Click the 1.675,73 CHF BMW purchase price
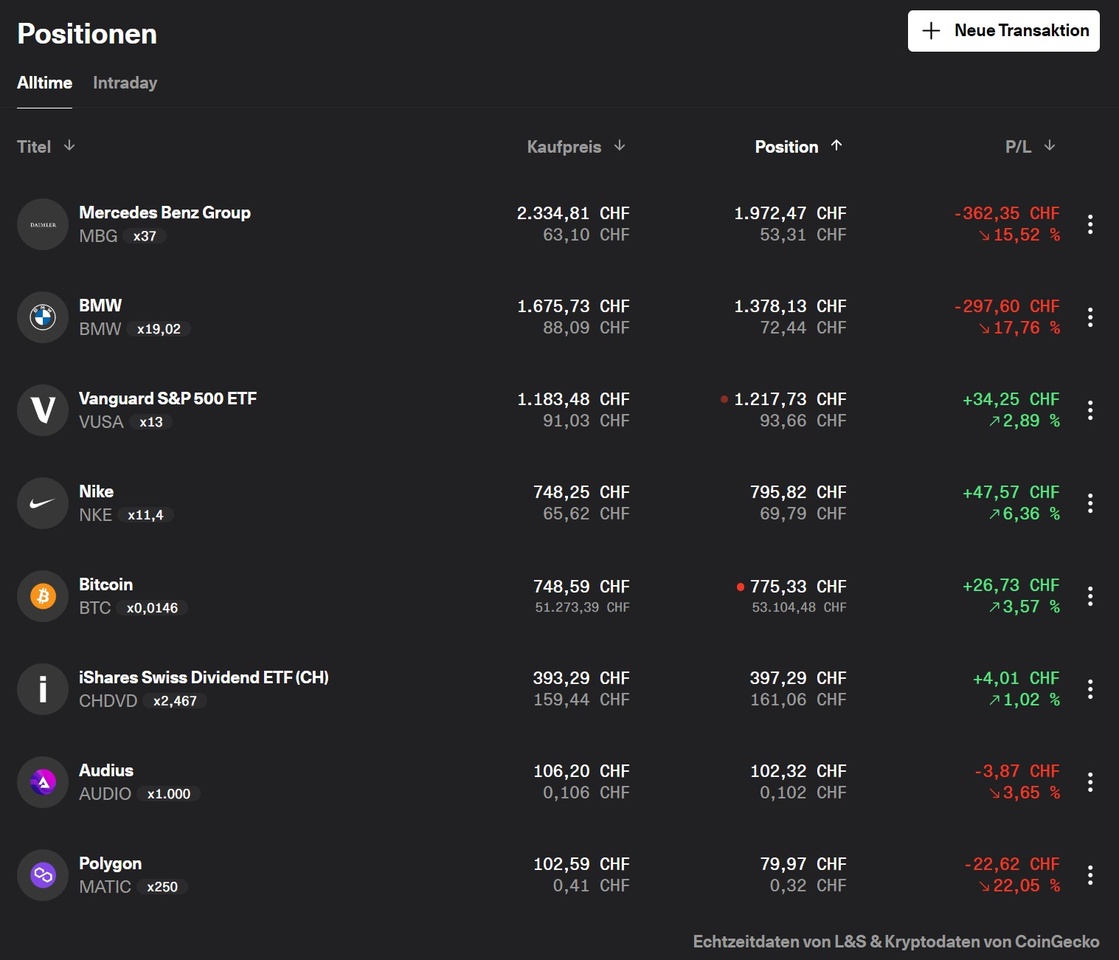 (x=573, y=306)
